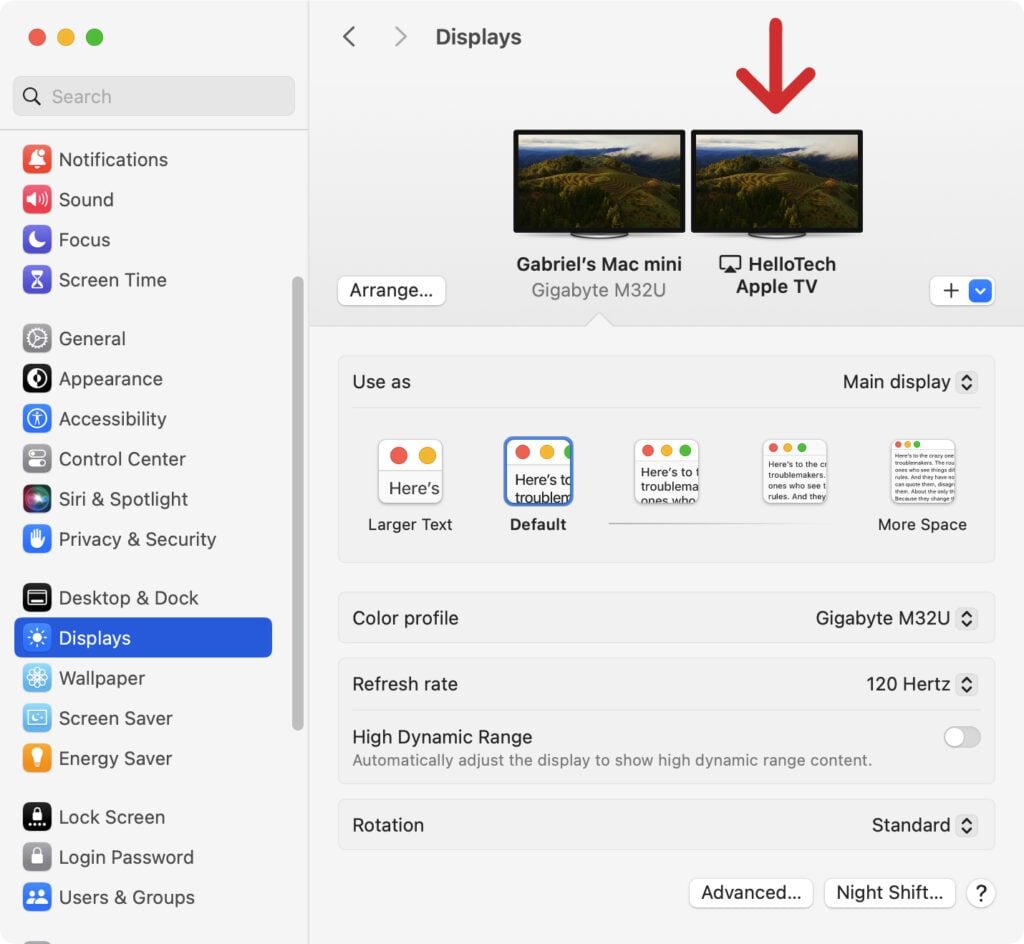
Task: Go forward with the right chevron
Action: [x=400, y=37]
